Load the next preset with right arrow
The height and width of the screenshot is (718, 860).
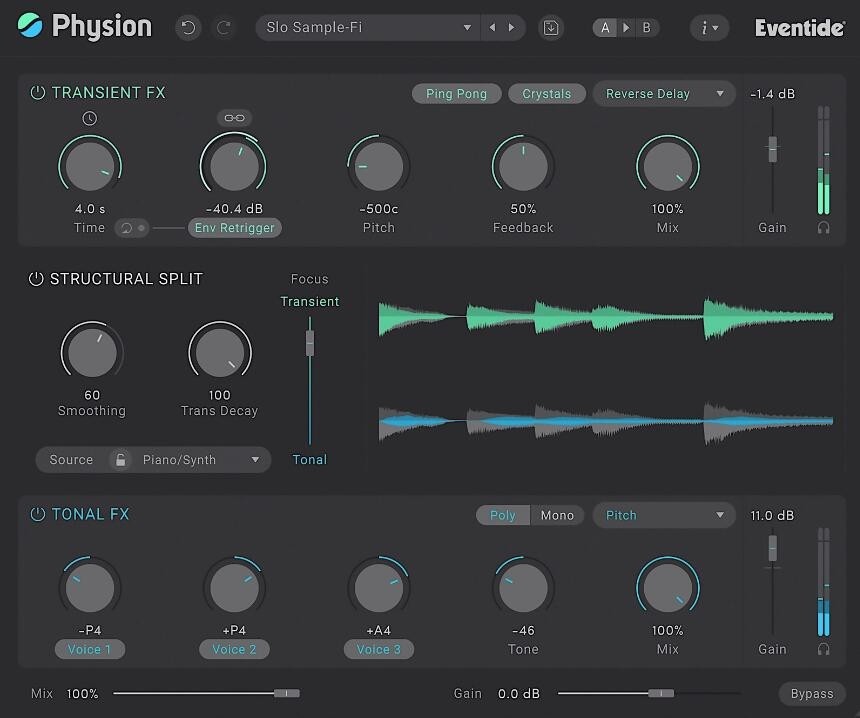(512, 27)
